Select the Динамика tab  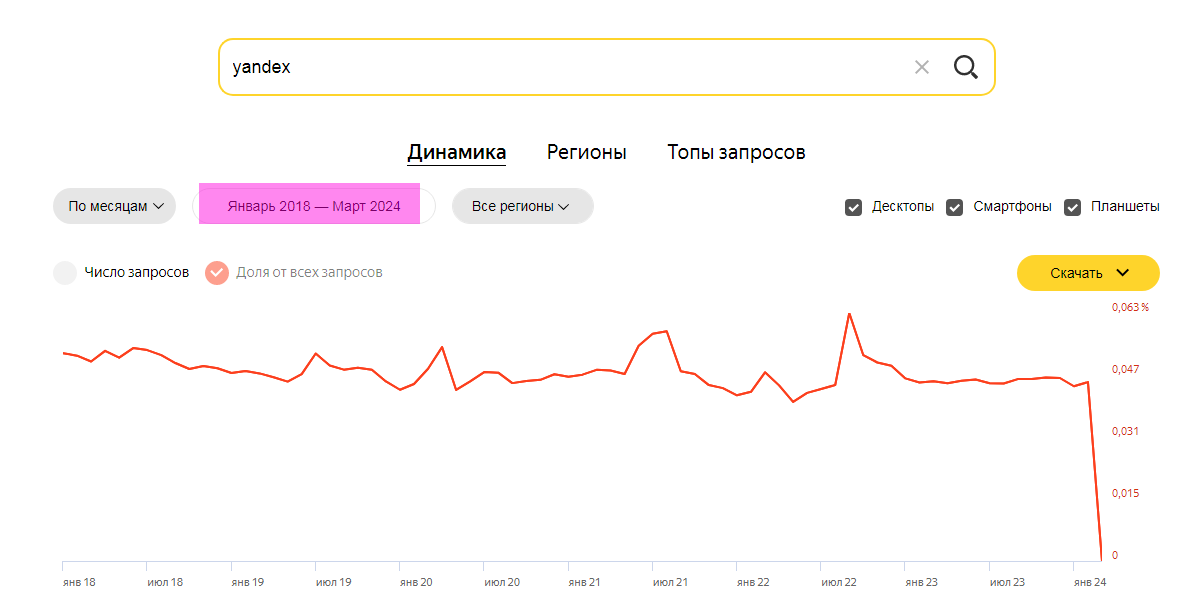pyautogui.click(x=456, y=153)
